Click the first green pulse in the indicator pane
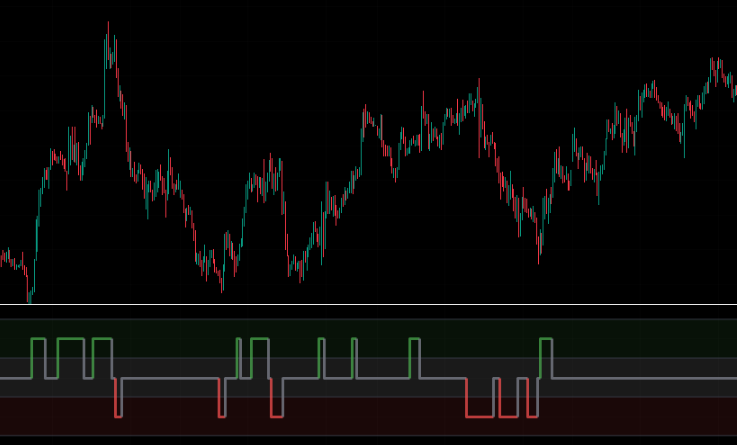This screenshot has width=737, height=445. coord(38,340)
